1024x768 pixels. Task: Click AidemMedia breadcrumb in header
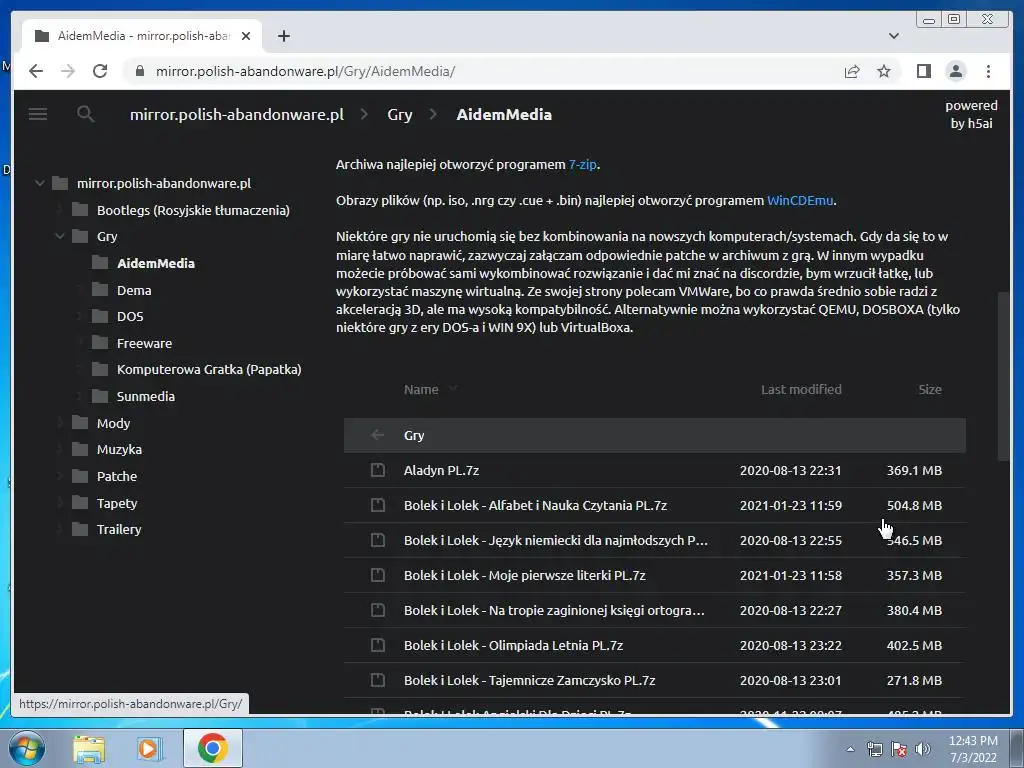click(504, 114)
